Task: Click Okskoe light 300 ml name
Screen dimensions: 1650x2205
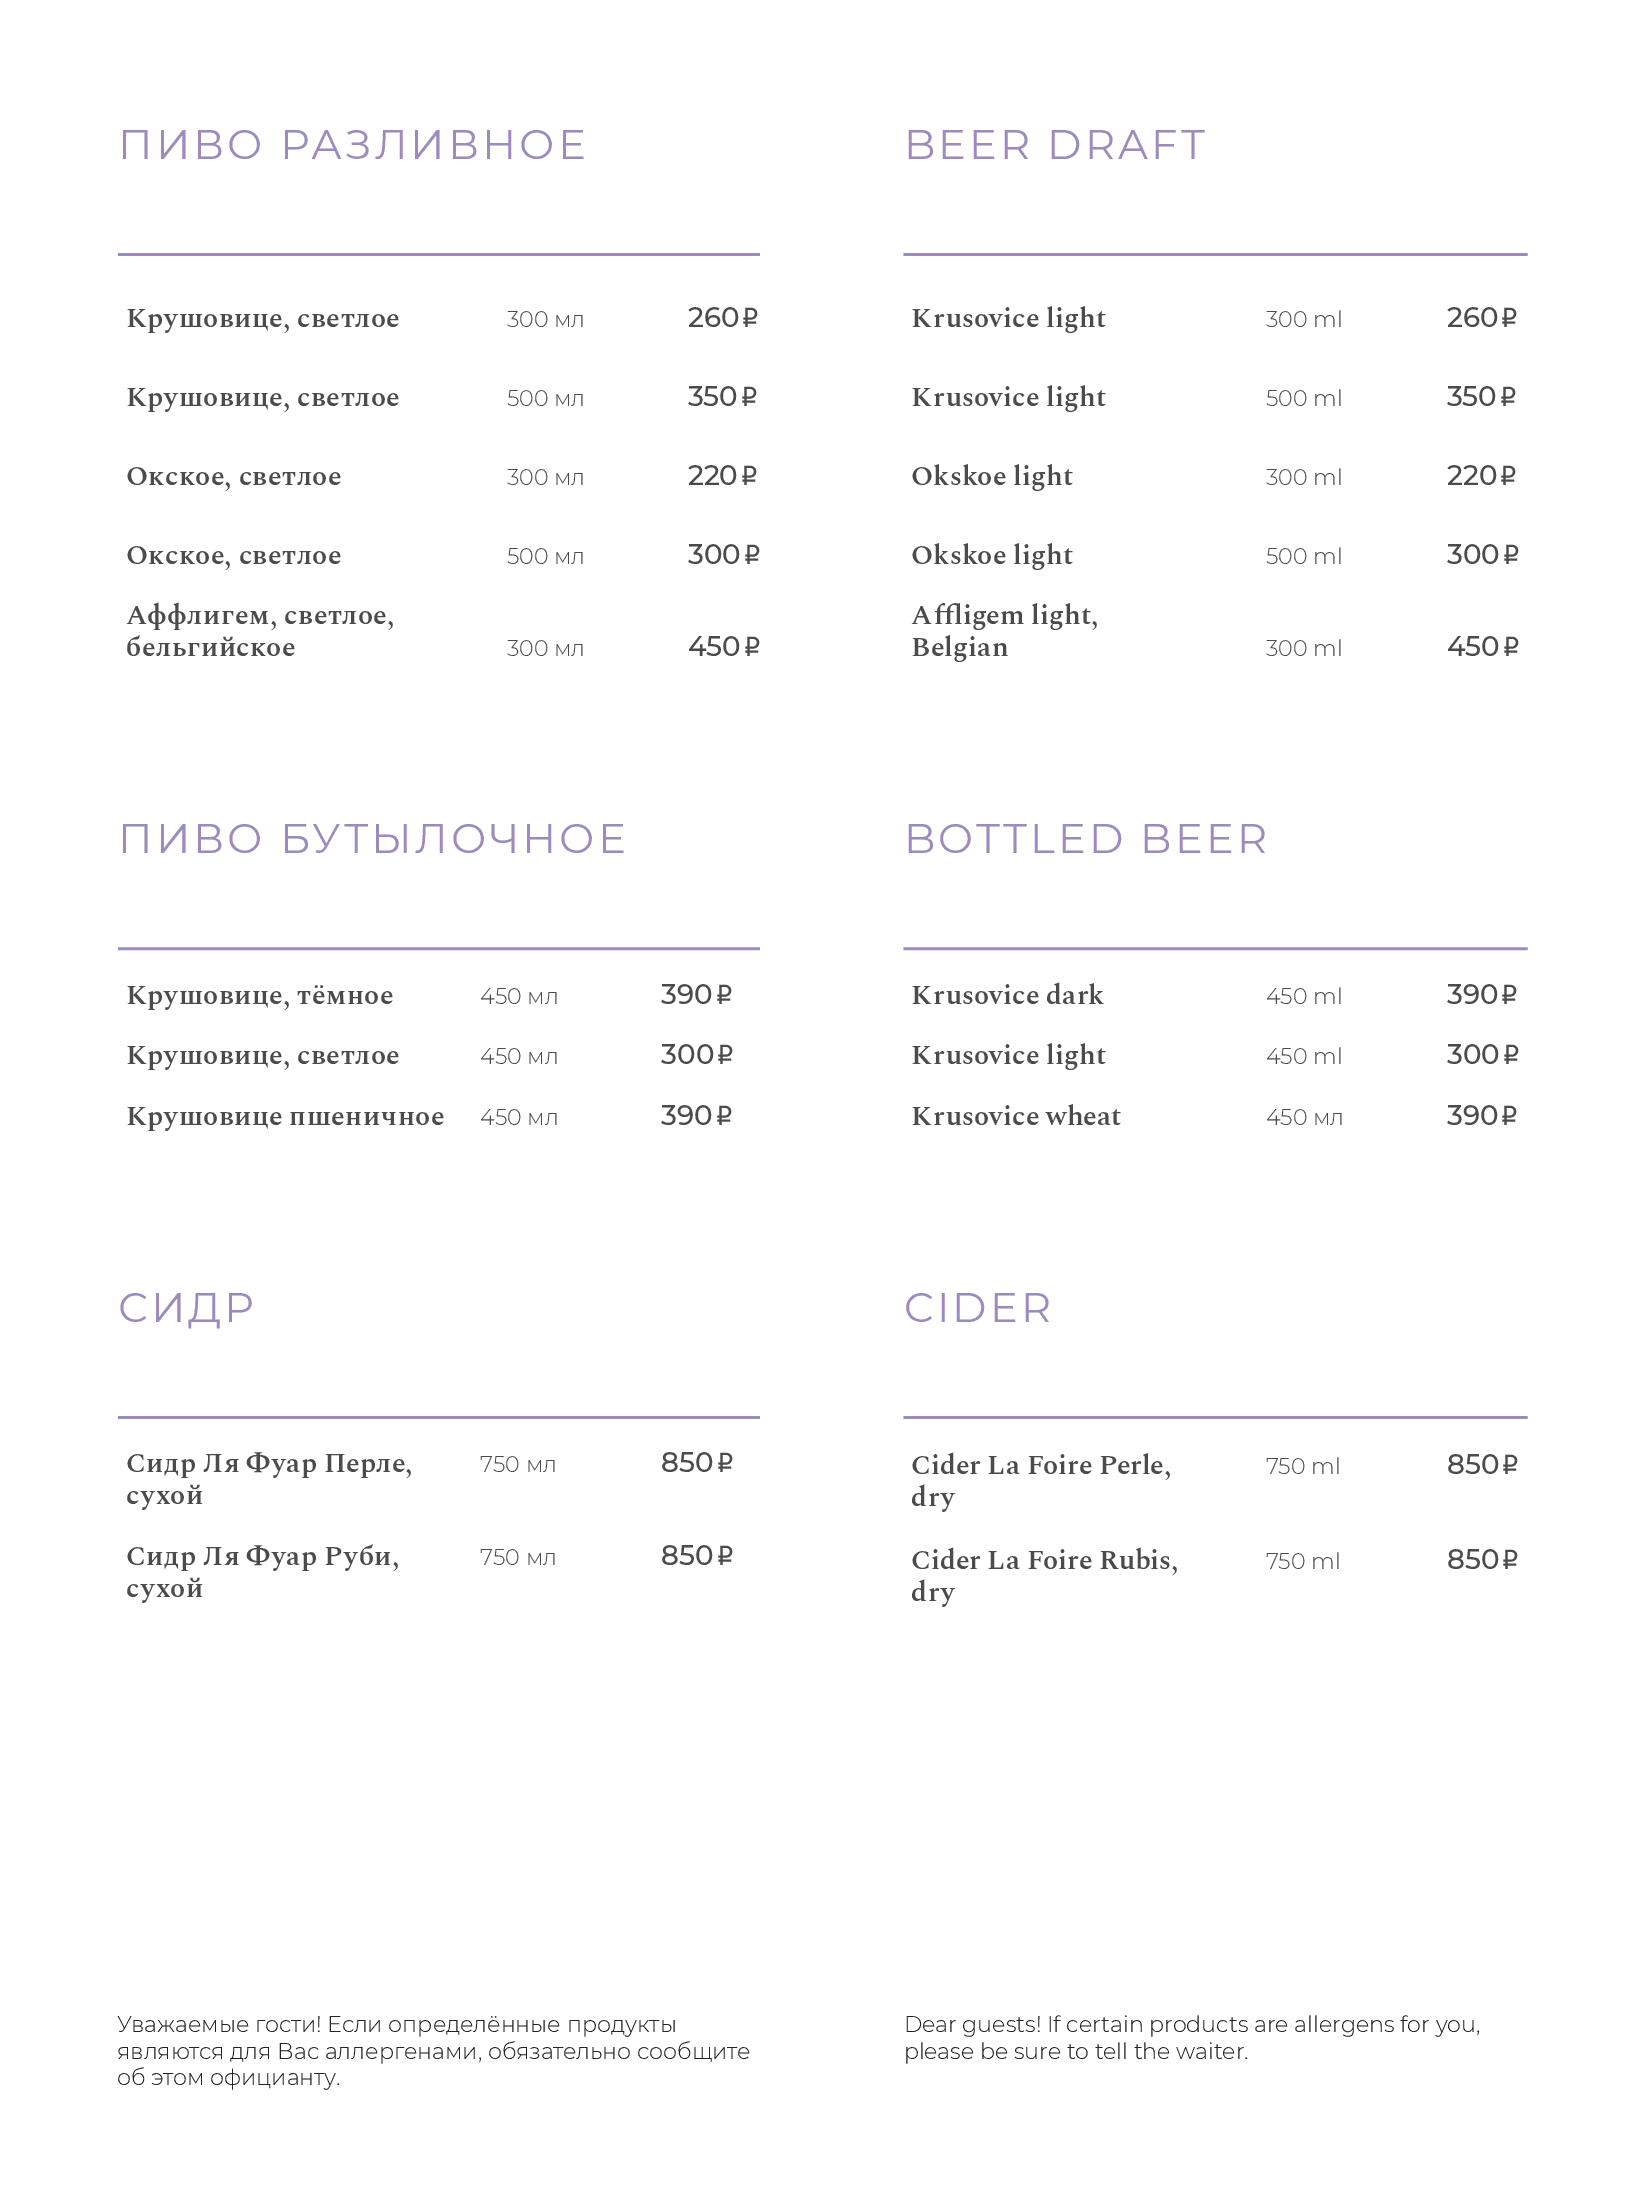Action: [992, 476]
